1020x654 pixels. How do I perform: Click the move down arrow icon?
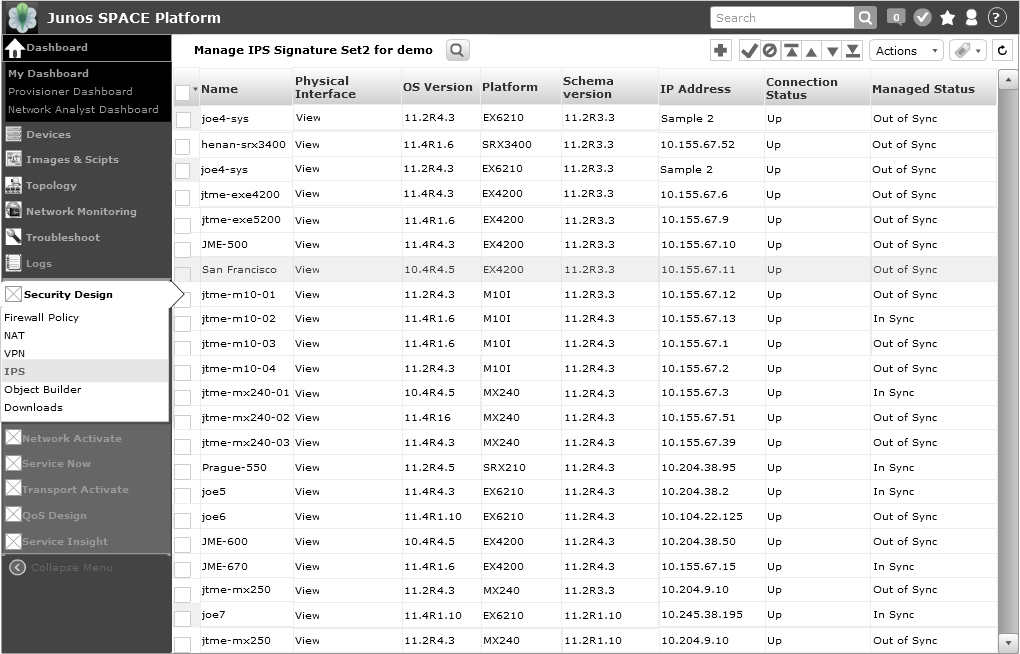[x=832, y=51]
